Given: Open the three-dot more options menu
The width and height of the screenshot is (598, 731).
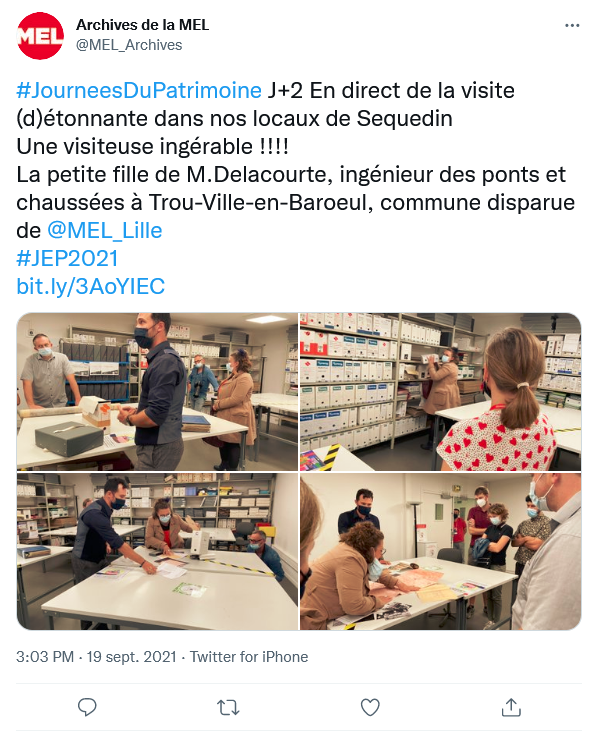Looking at the screenshot, I should pos(572,26).
